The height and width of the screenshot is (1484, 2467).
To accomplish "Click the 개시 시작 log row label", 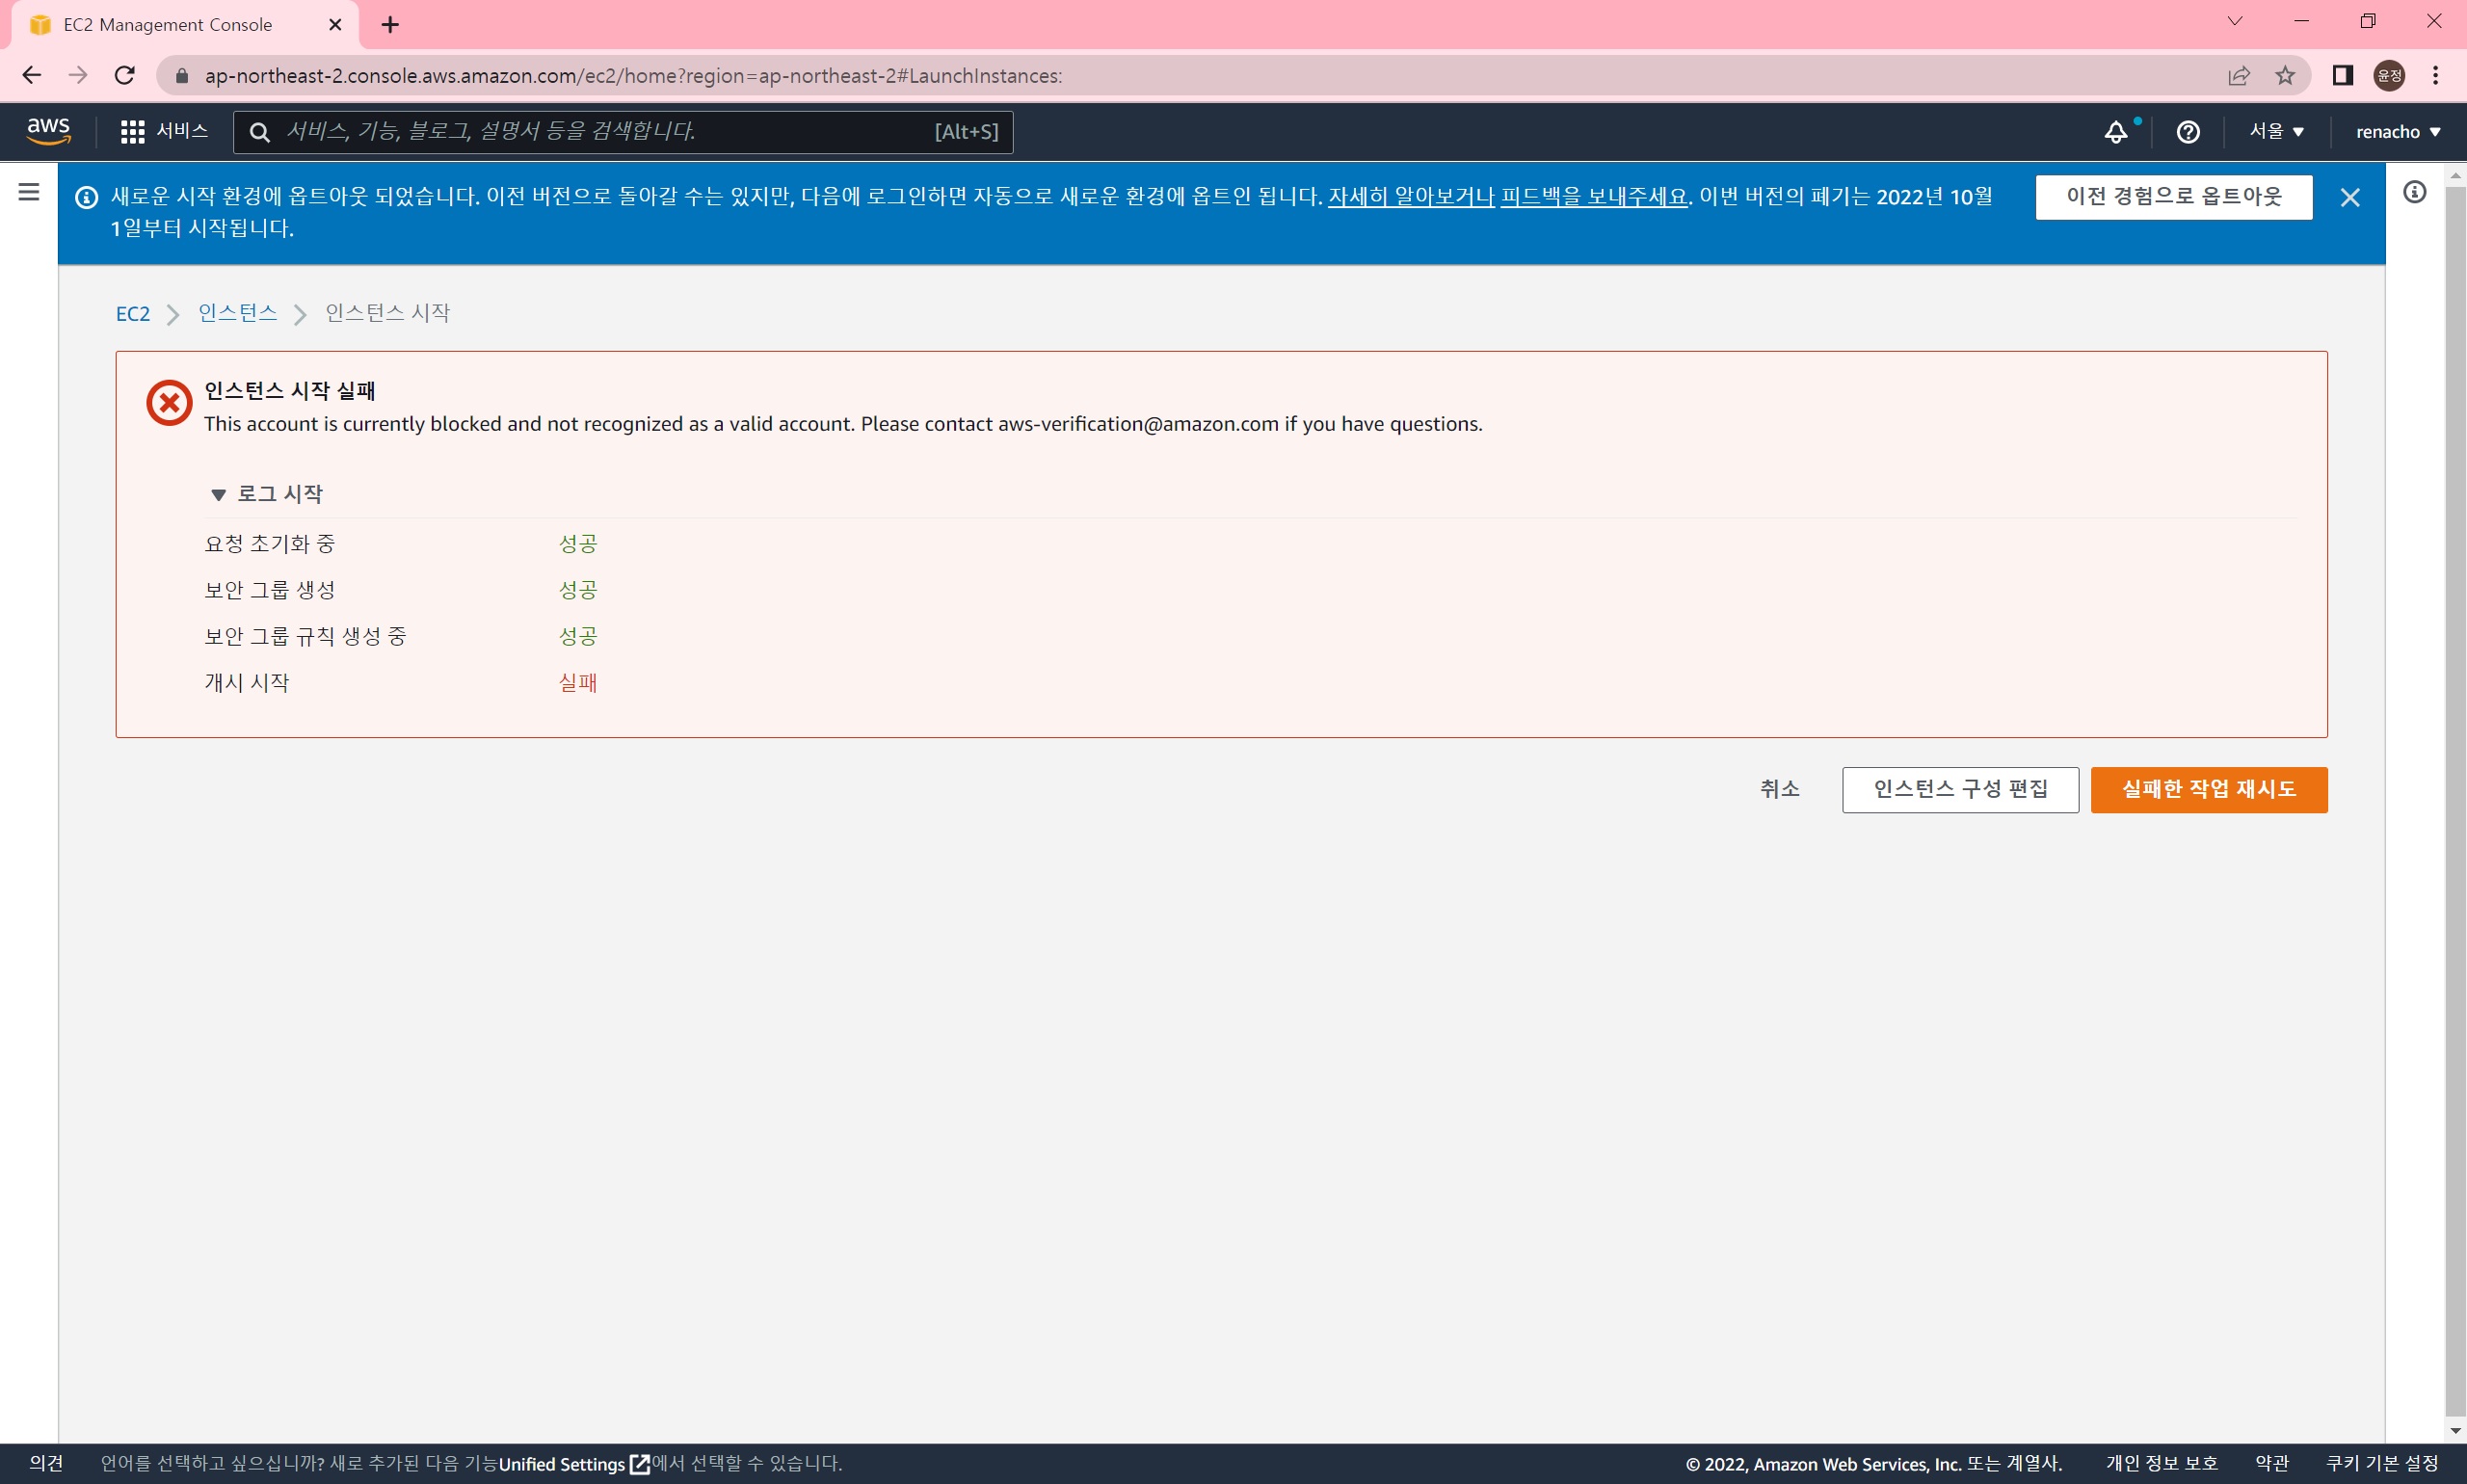I will click(247, 683).
